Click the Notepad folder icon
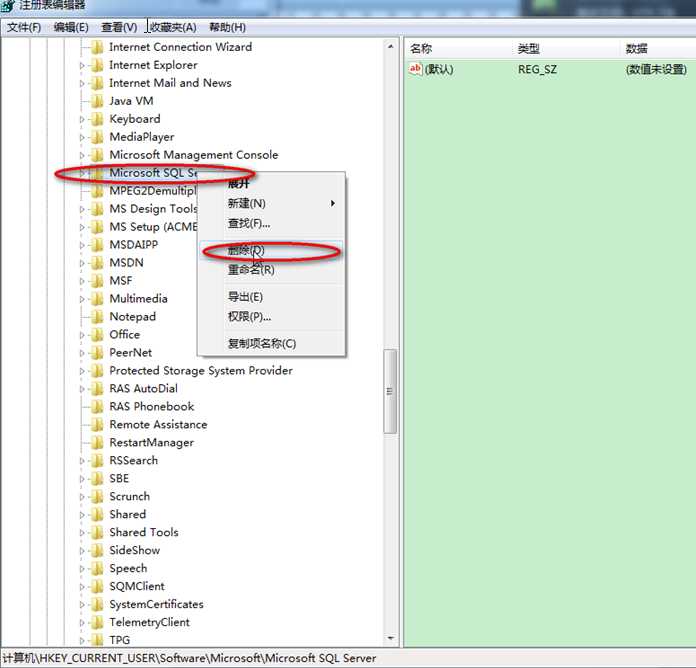This screenshot has width=696, height=668. pyautogui.click(x=97, y=317)
